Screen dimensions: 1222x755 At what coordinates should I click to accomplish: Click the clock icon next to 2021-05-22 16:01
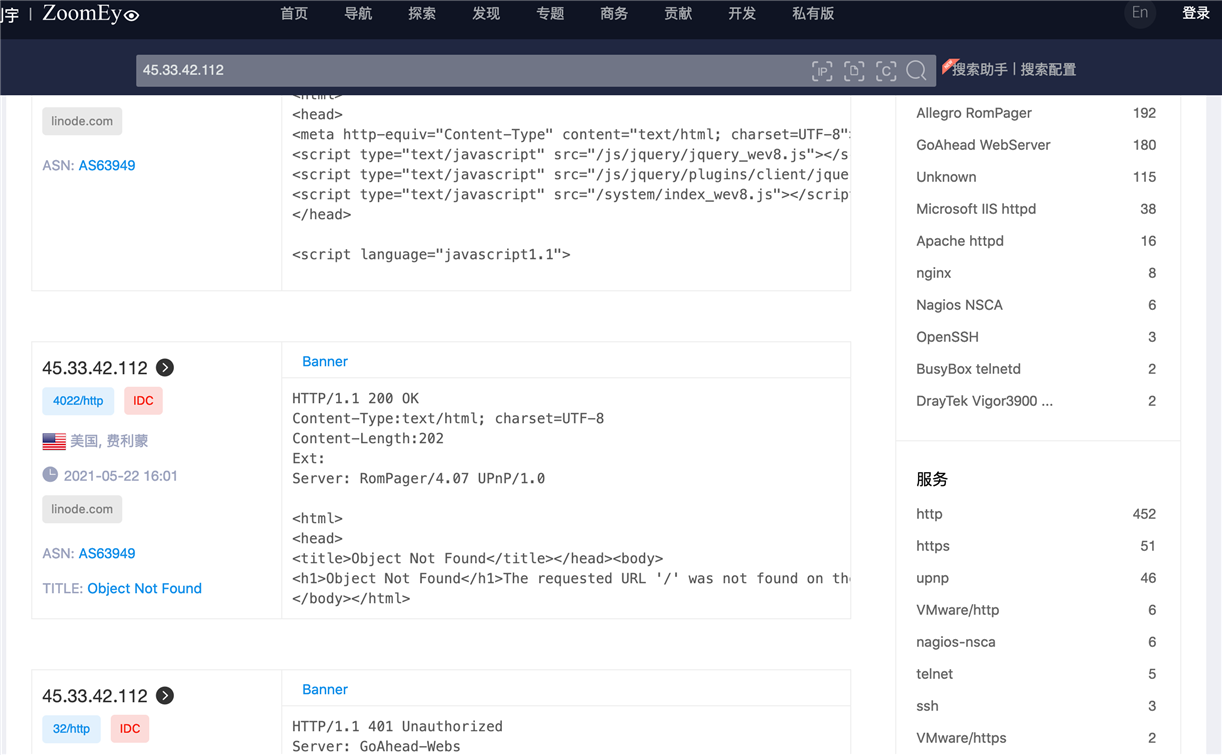point(50,475)
